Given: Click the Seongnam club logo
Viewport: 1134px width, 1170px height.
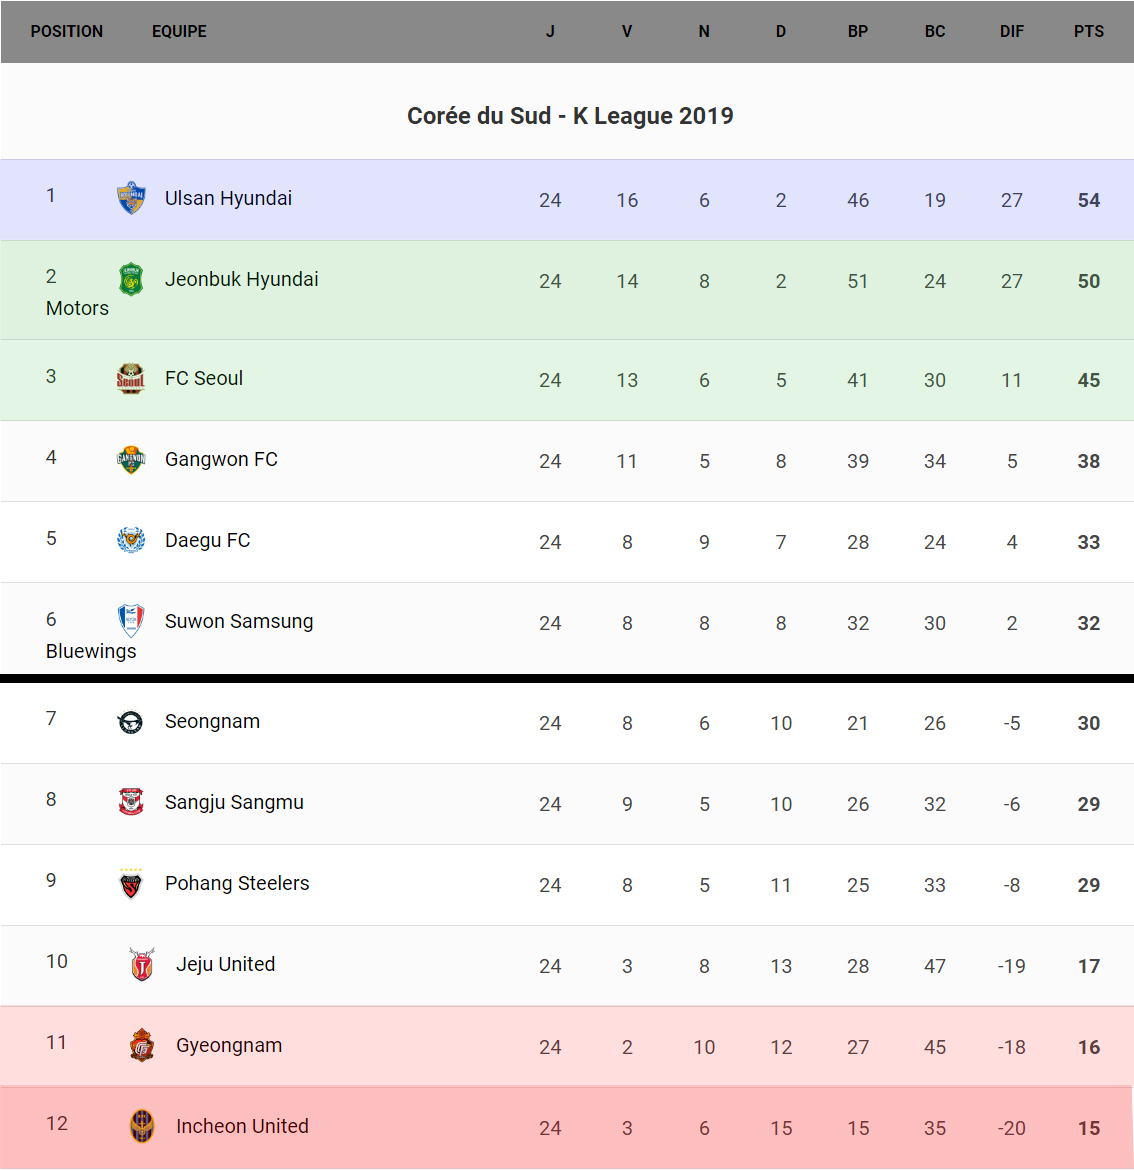Looking at the screenshot, I should click(131, 721).
